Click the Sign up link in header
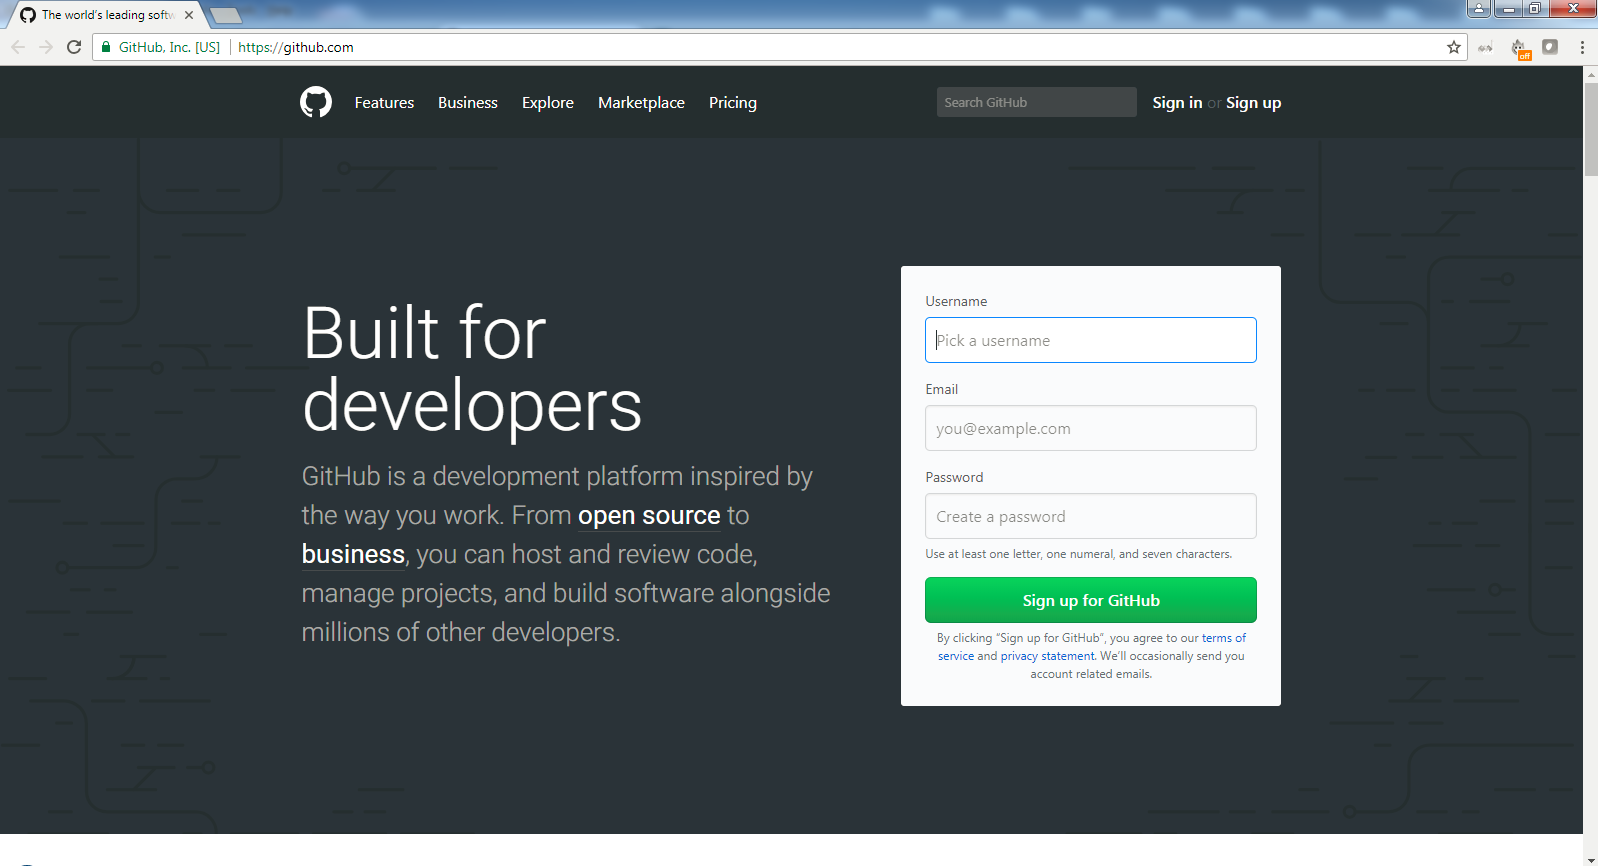1598x866 pixels. coord(1253,102)
